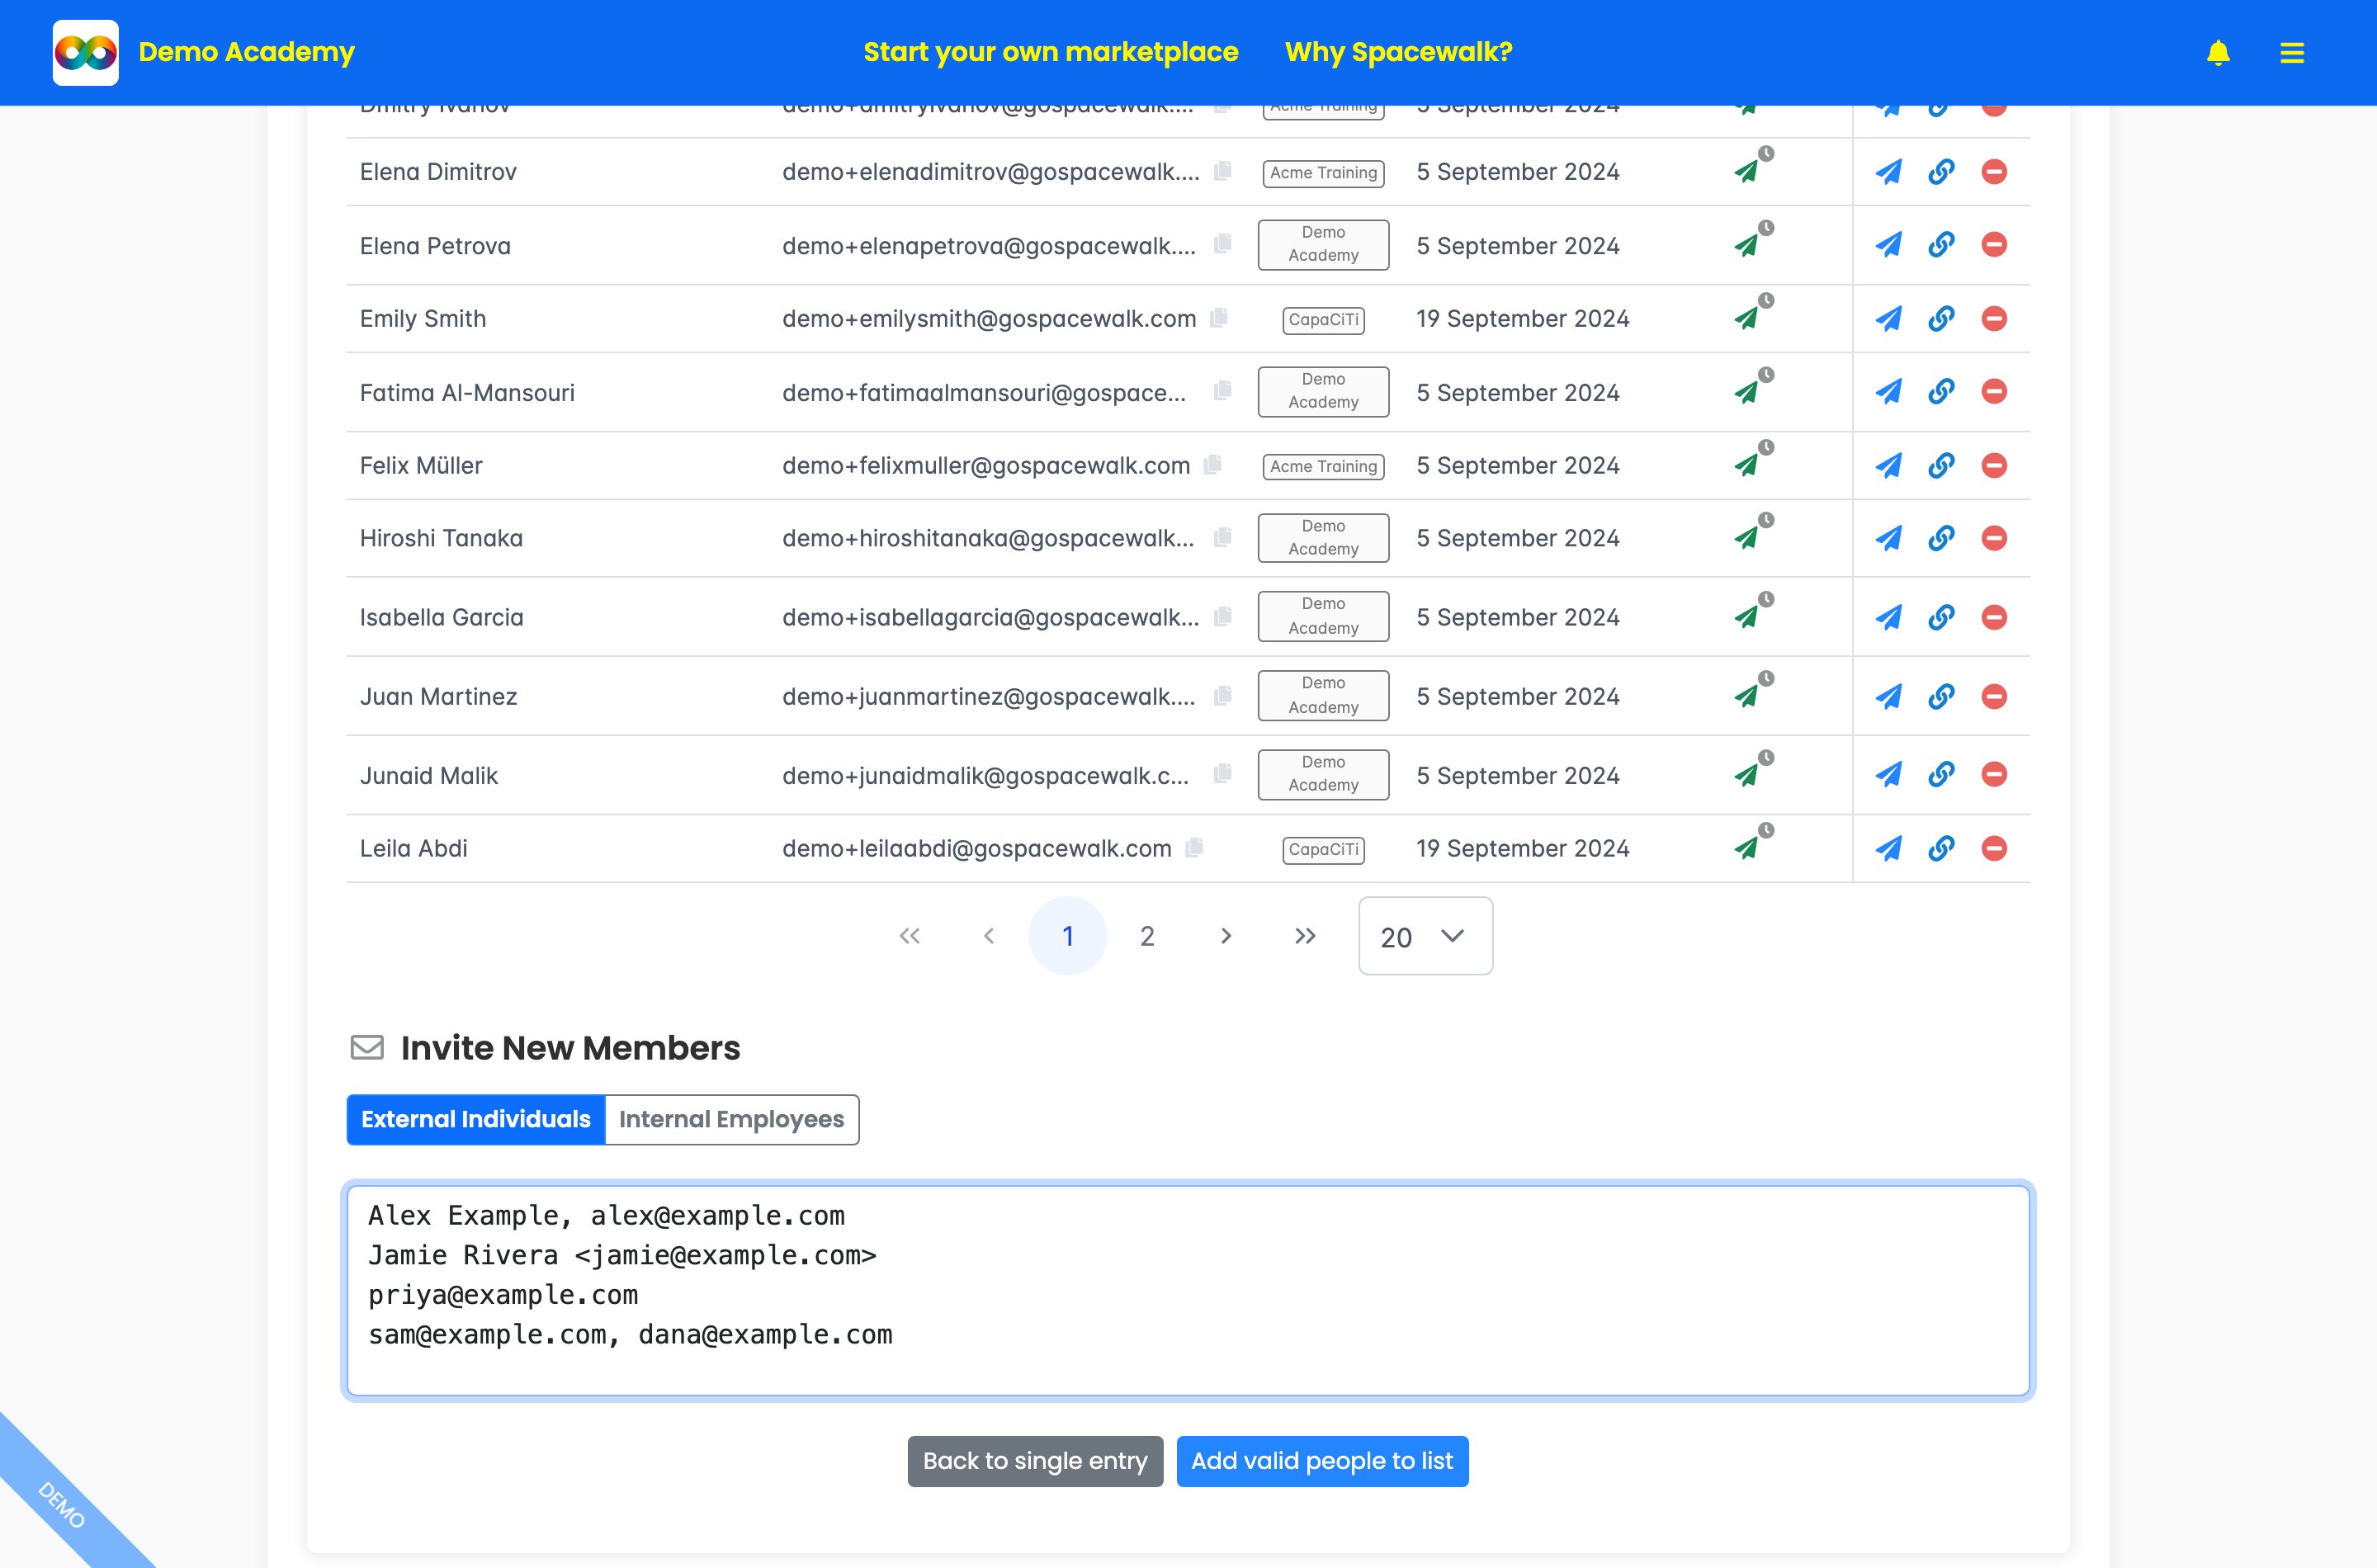Jump to the first page
Image resolution: width=2377 pixels, height=1568 pixels.
910,936
